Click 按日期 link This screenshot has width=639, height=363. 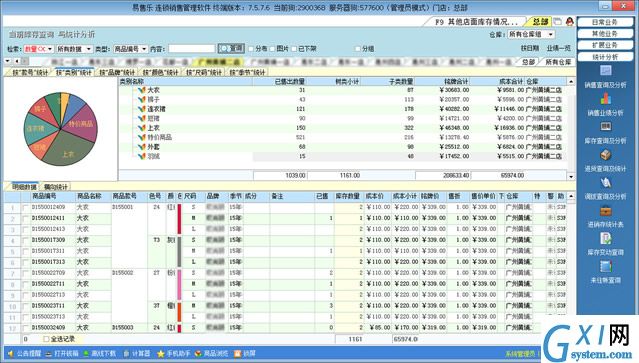click(530, 48)
